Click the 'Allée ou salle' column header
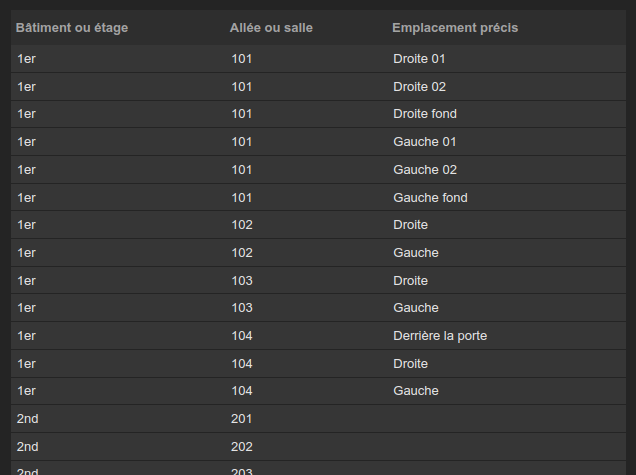Screen dimensions: 636x475 [271, 28]
